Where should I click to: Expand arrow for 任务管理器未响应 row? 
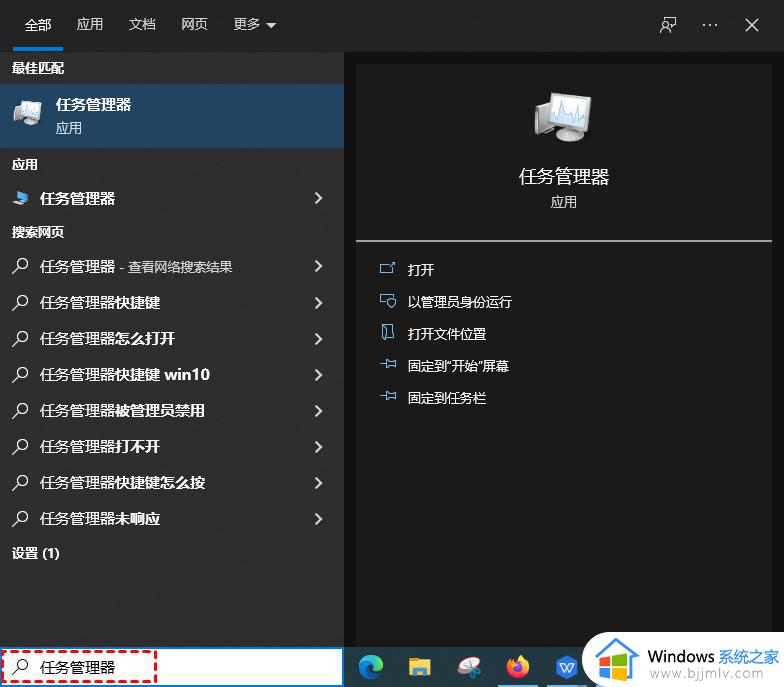[318, 518]
